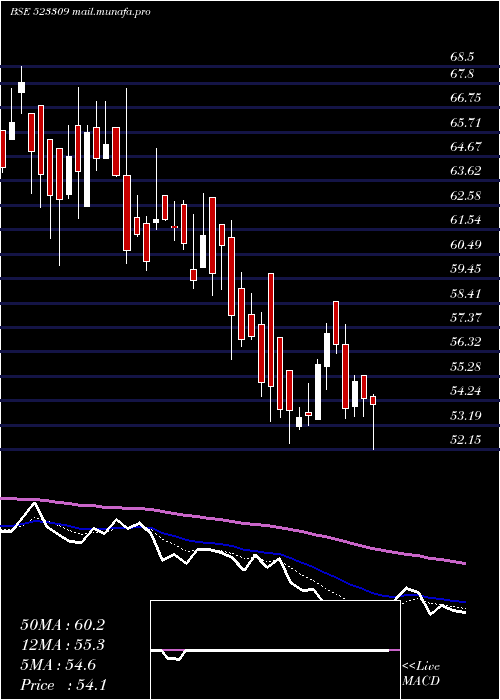Select the 55.28 price axis label
The width and height of the screenshot is (500, 700).
tap(466, 367)
